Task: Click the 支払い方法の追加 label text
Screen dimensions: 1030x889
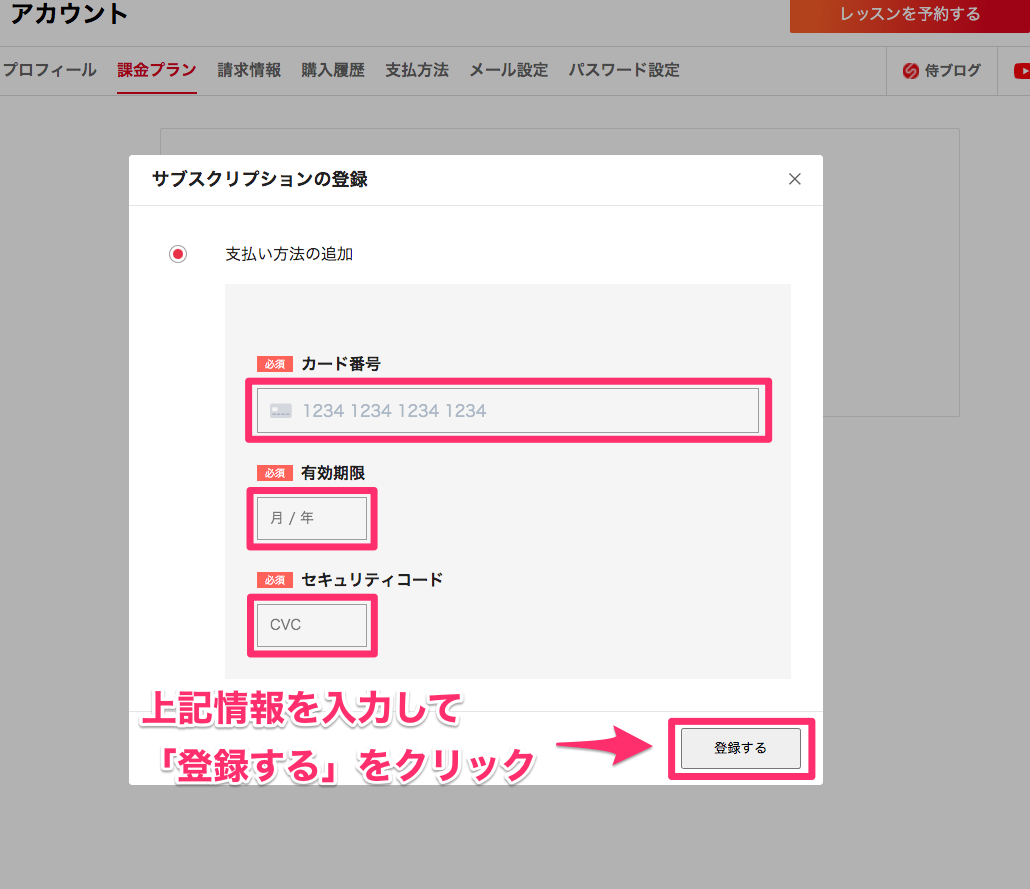Action: (289, 254)
